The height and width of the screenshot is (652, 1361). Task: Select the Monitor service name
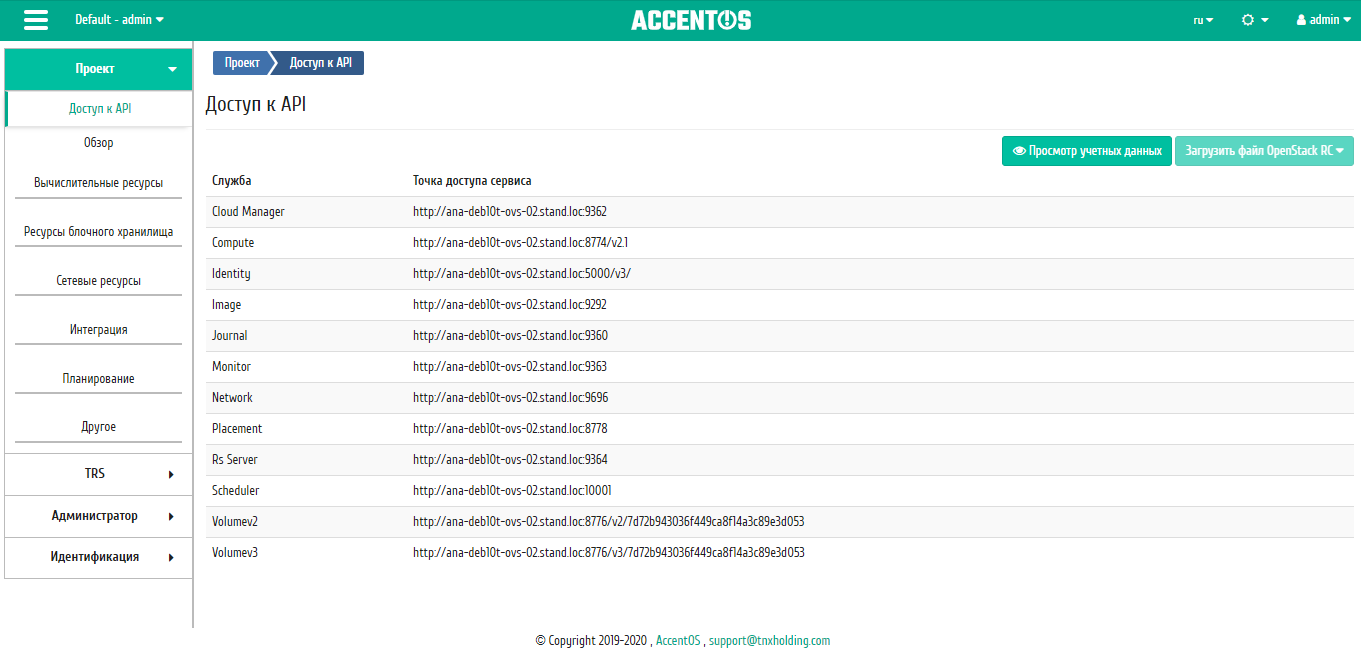coord(231,367)
